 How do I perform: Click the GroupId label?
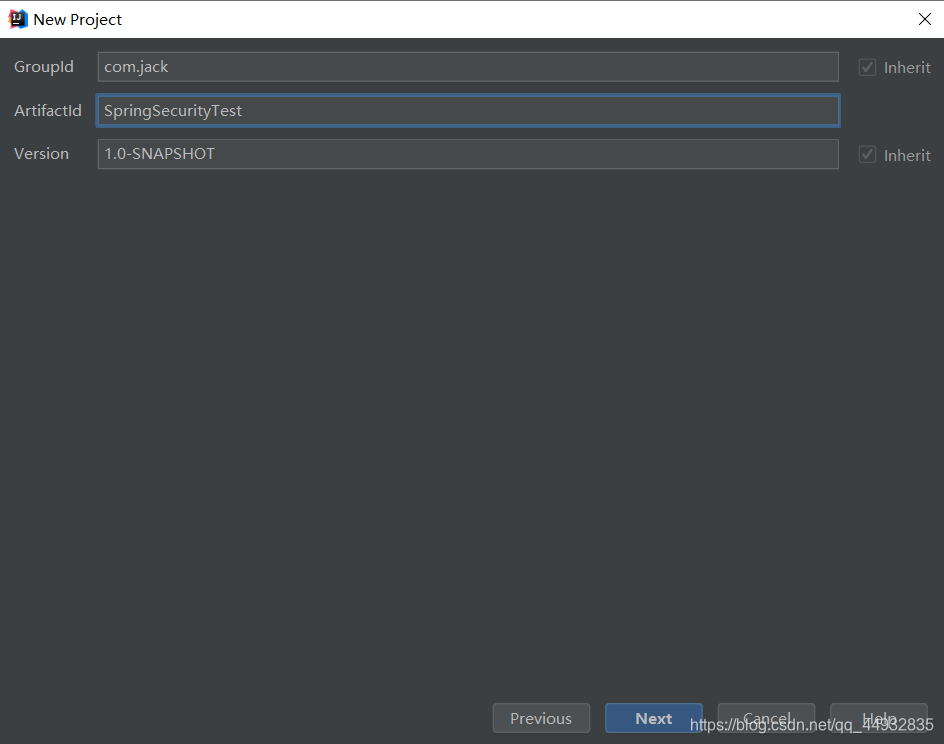click(44, 67)
